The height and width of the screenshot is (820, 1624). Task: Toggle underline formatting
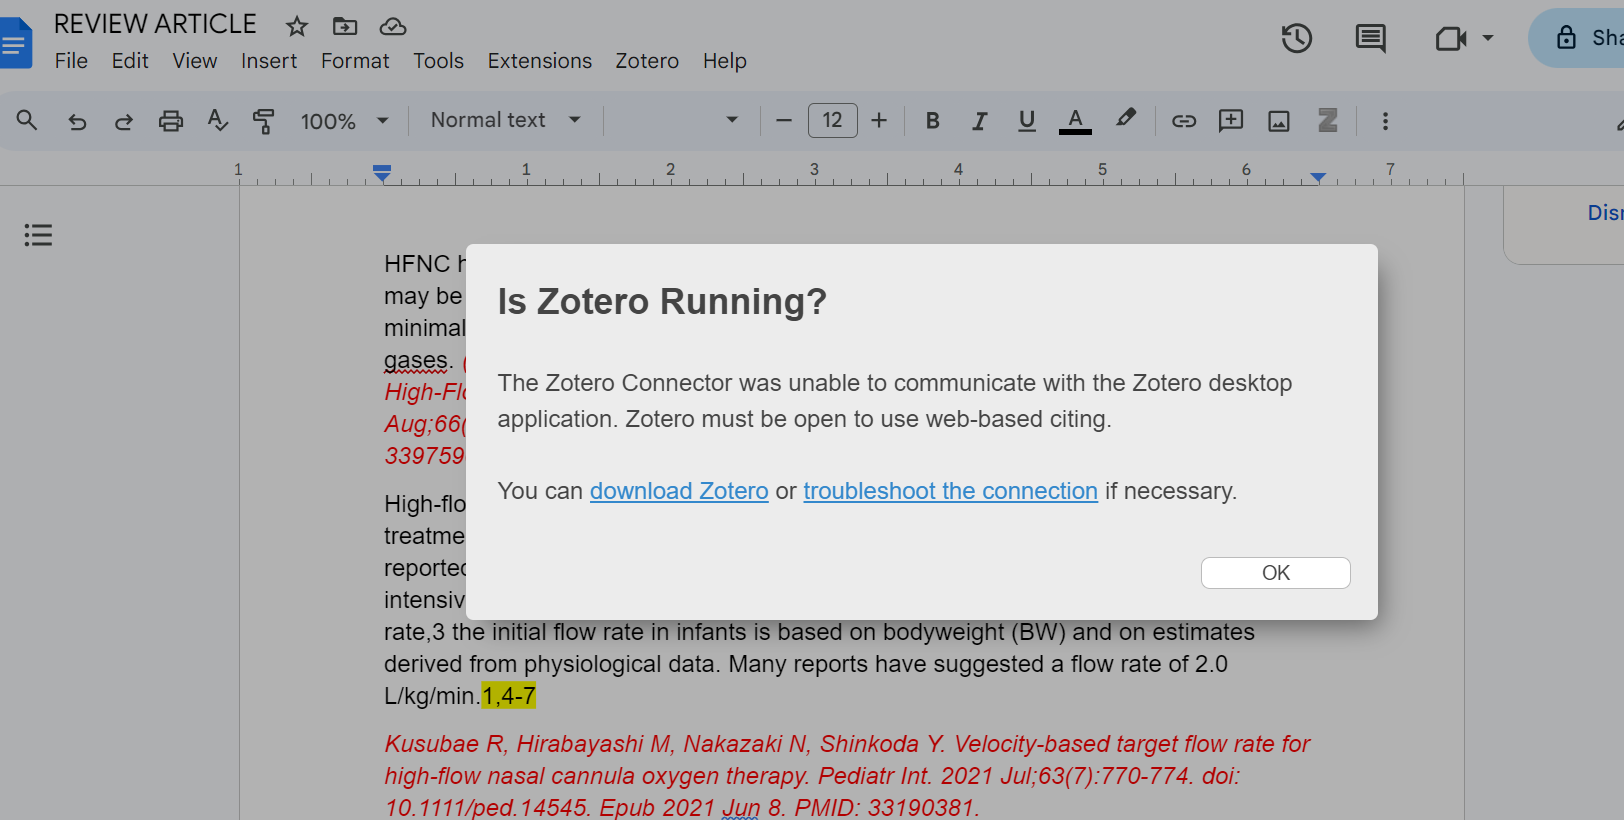pos(1026,121)
